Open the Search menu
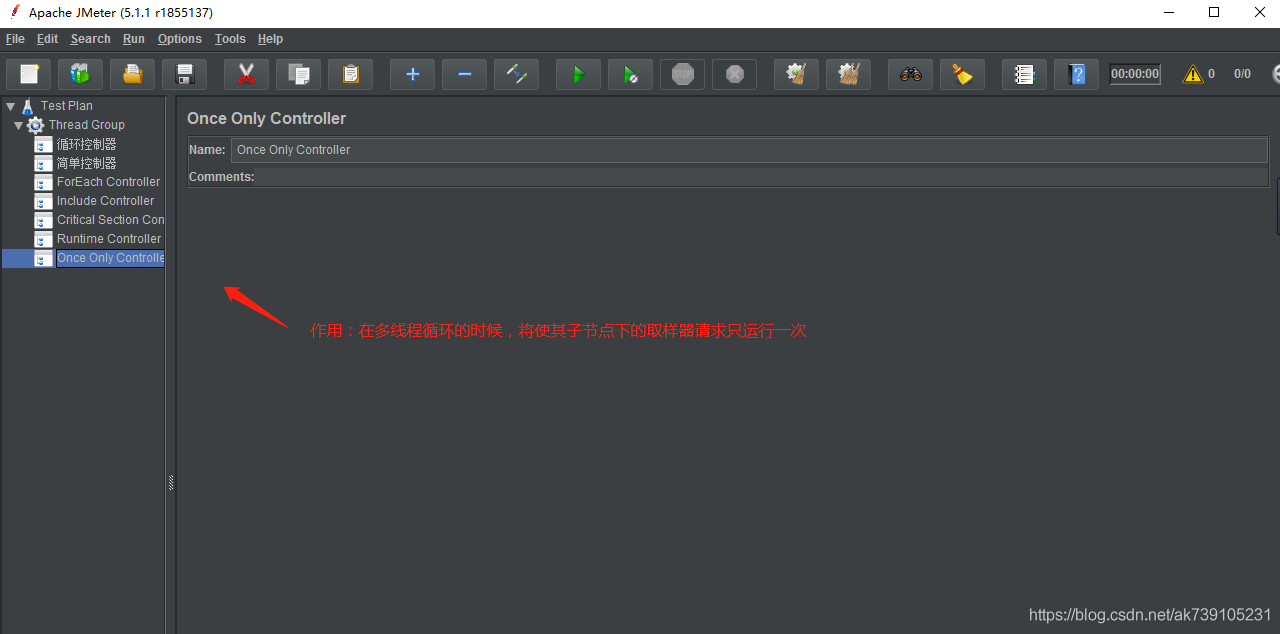This screenshot has width=1280, height=634. click(x=90, y=39)
